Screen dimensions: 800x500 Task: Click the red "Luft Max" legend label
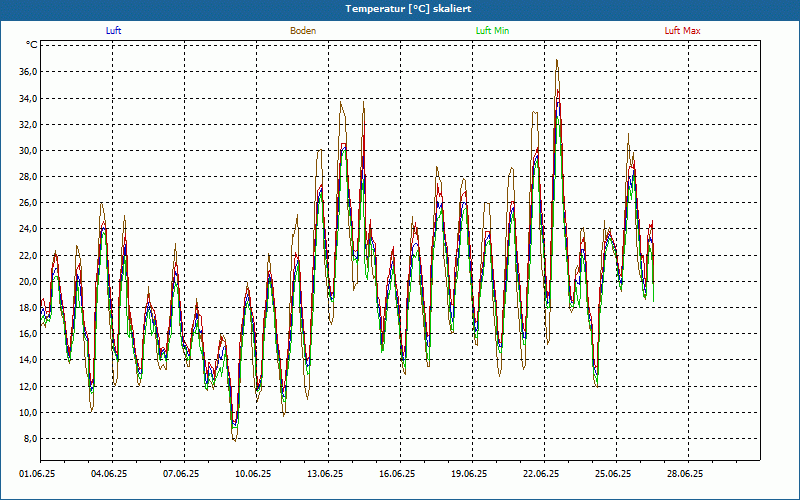(682, 31)
